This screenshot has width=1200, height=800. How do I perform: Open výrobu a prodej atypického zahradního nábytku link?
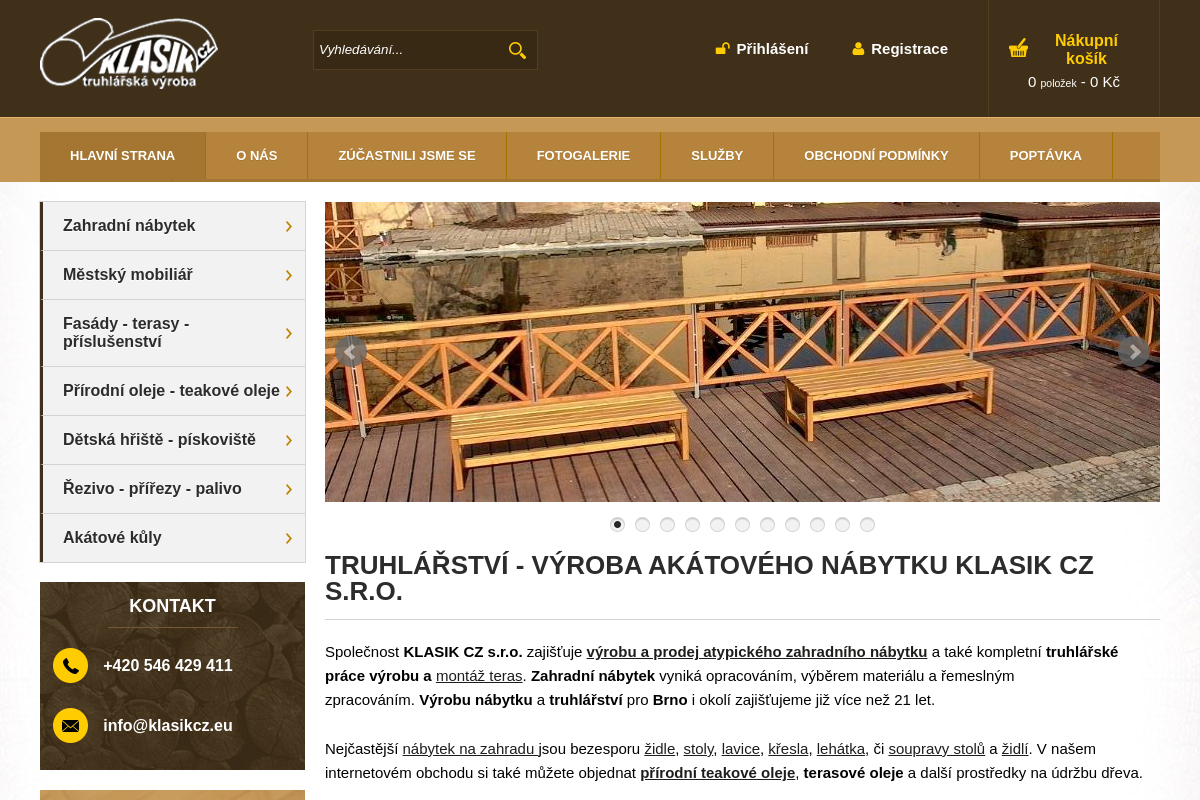tap(757, 652)
